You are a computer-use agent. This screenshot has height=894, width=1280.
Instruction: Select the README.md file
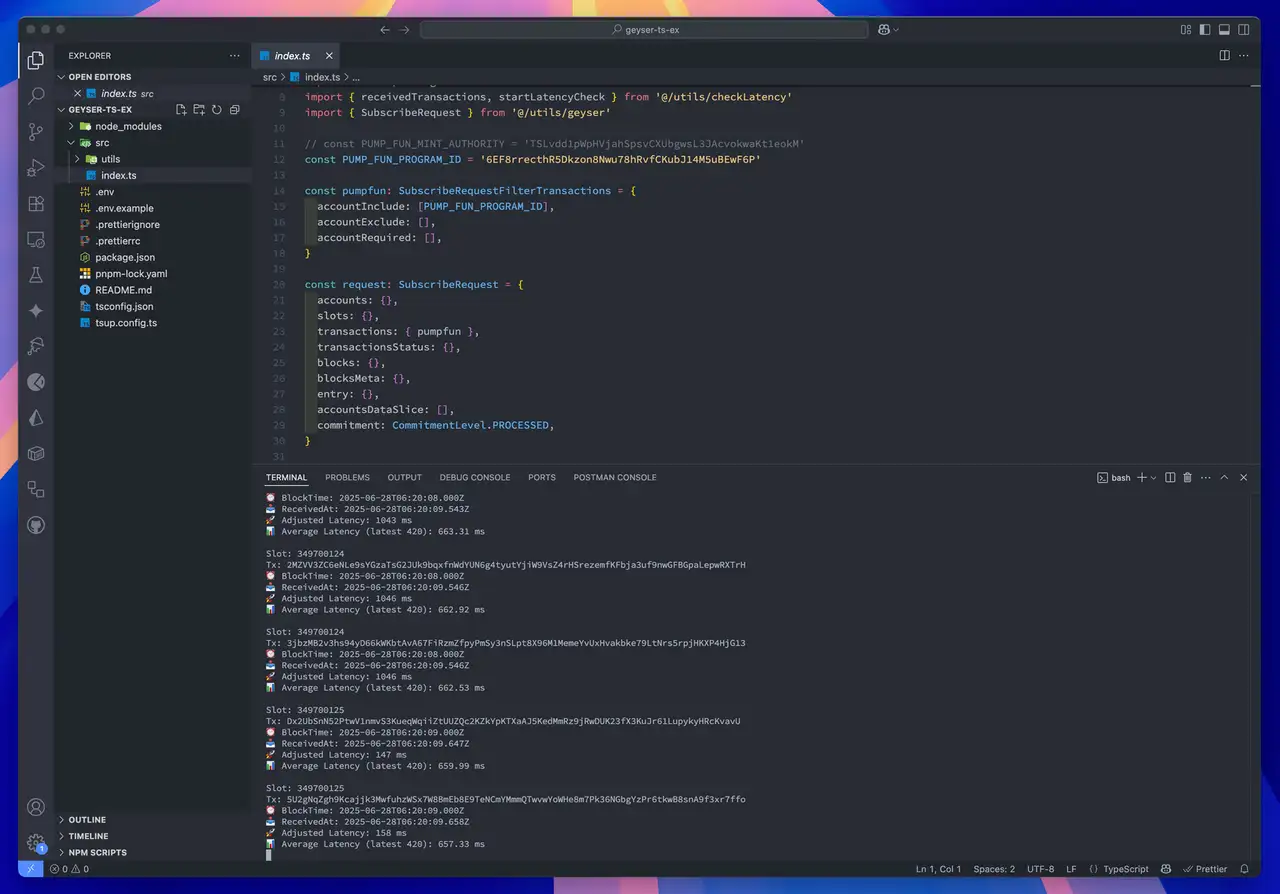[x=122, y=290]
